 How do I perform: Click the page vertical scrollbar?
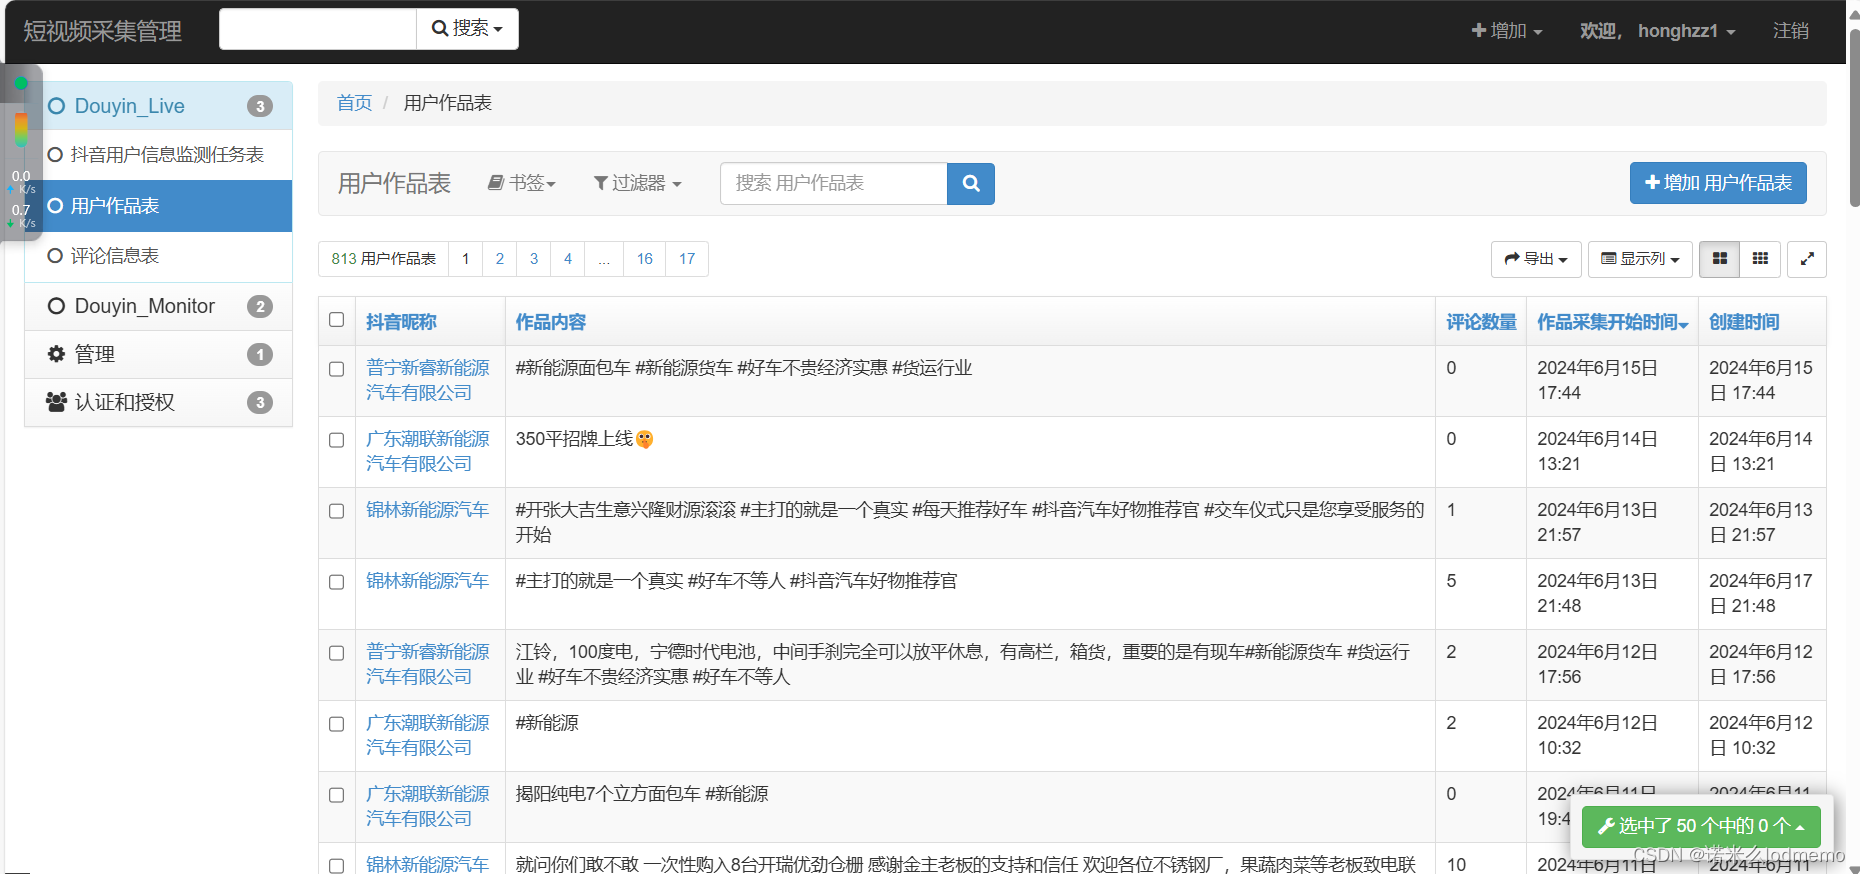pyautogui.click(x=1854, y=120)
